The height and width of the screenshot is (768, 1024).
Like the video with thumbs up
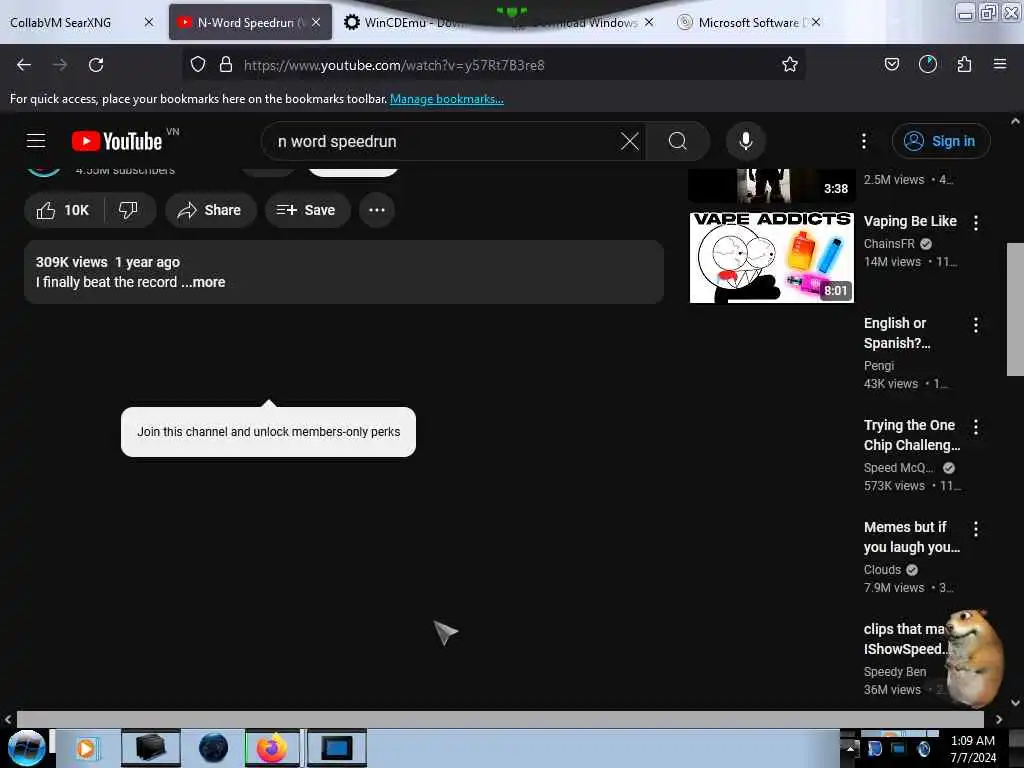pyautogui.click(x=63, y=210)
